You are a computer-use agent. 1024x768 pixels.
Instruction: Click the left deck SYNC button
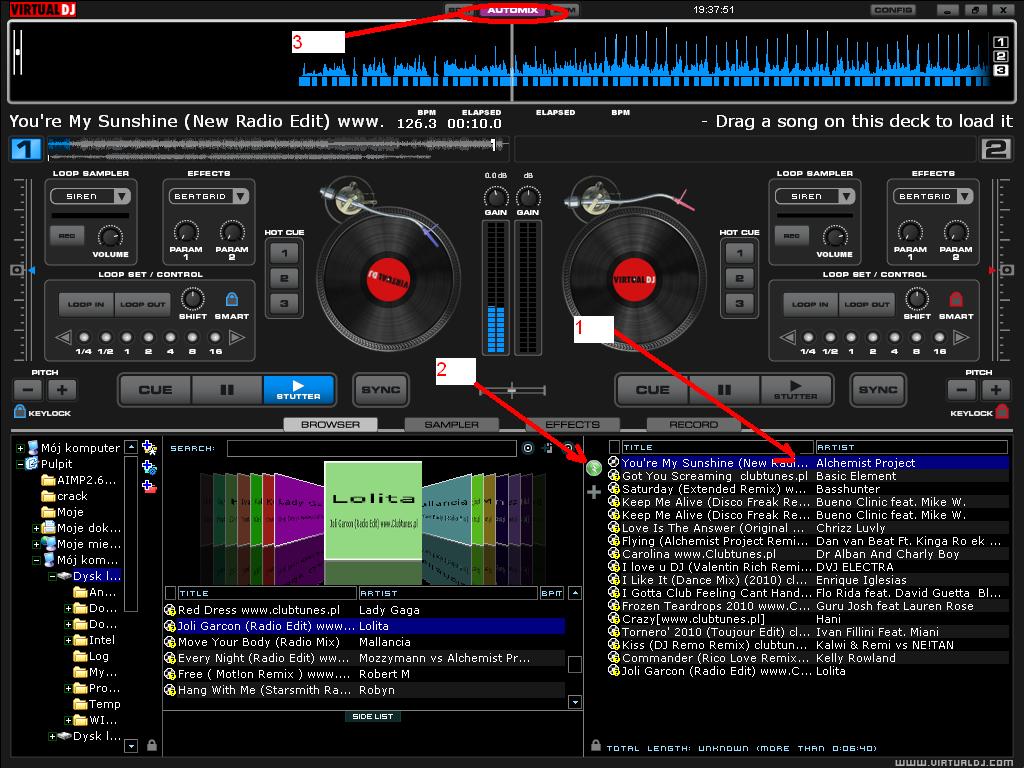(x=381, y=390)
